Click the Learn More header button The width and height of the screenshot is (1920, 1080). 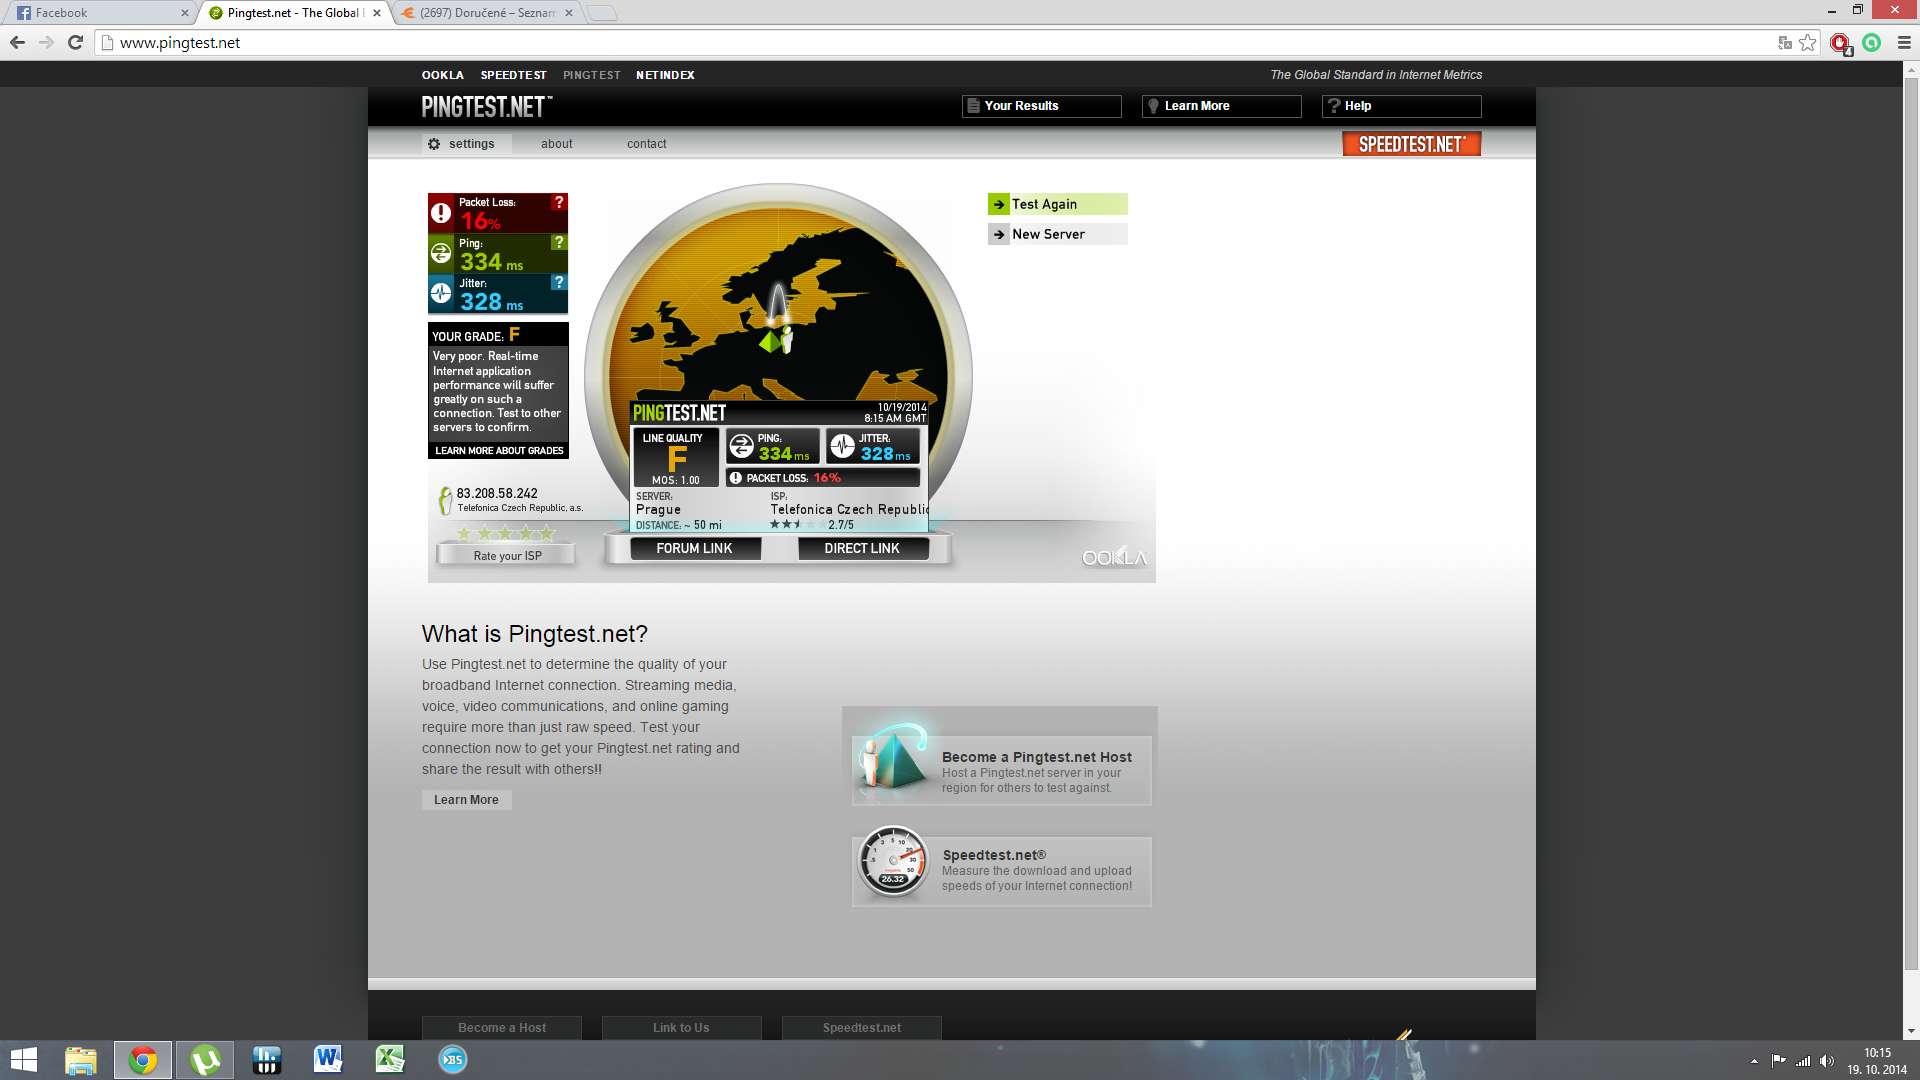tap(1222, 106)
